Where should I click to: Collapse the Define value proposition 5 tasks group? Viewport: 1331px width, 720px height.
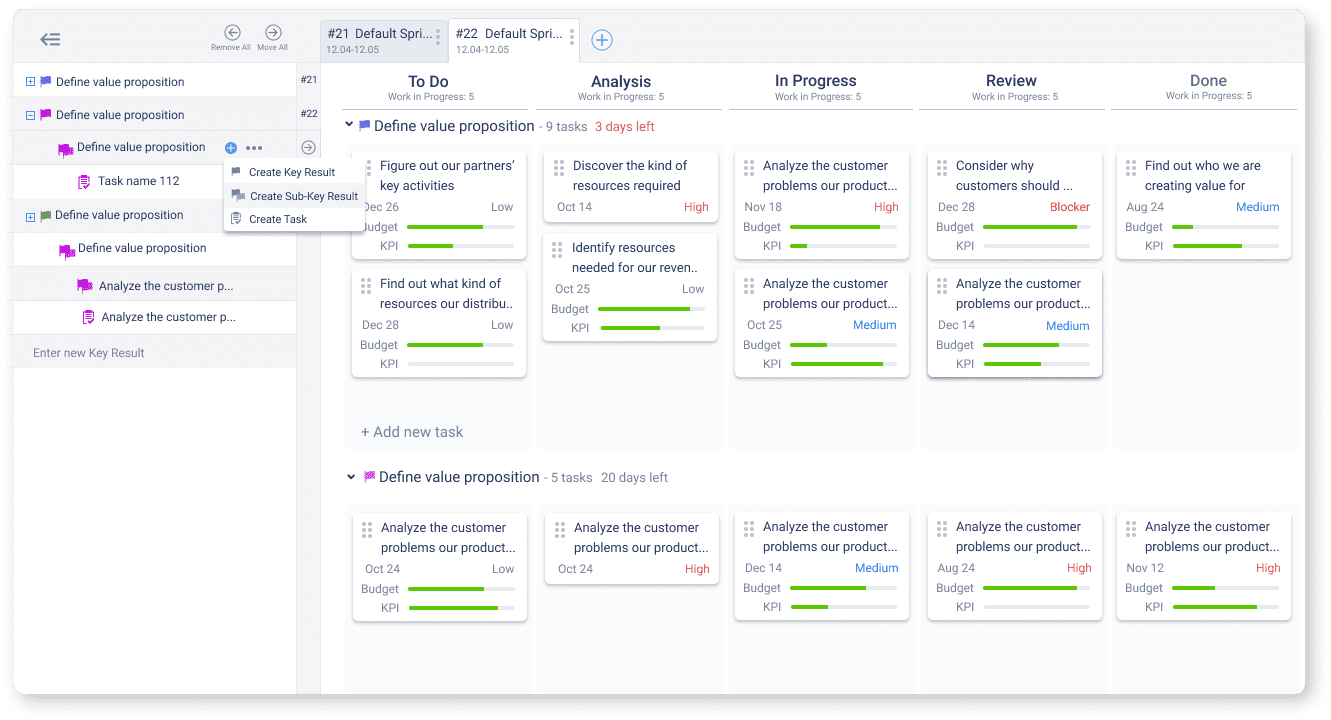351,477
